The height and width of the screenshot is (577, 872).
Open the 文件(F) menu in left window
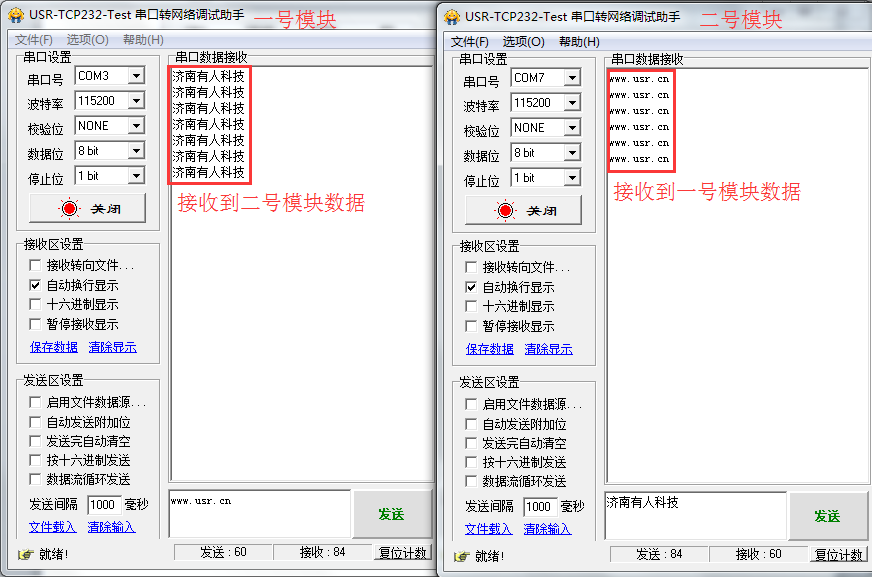34,39
